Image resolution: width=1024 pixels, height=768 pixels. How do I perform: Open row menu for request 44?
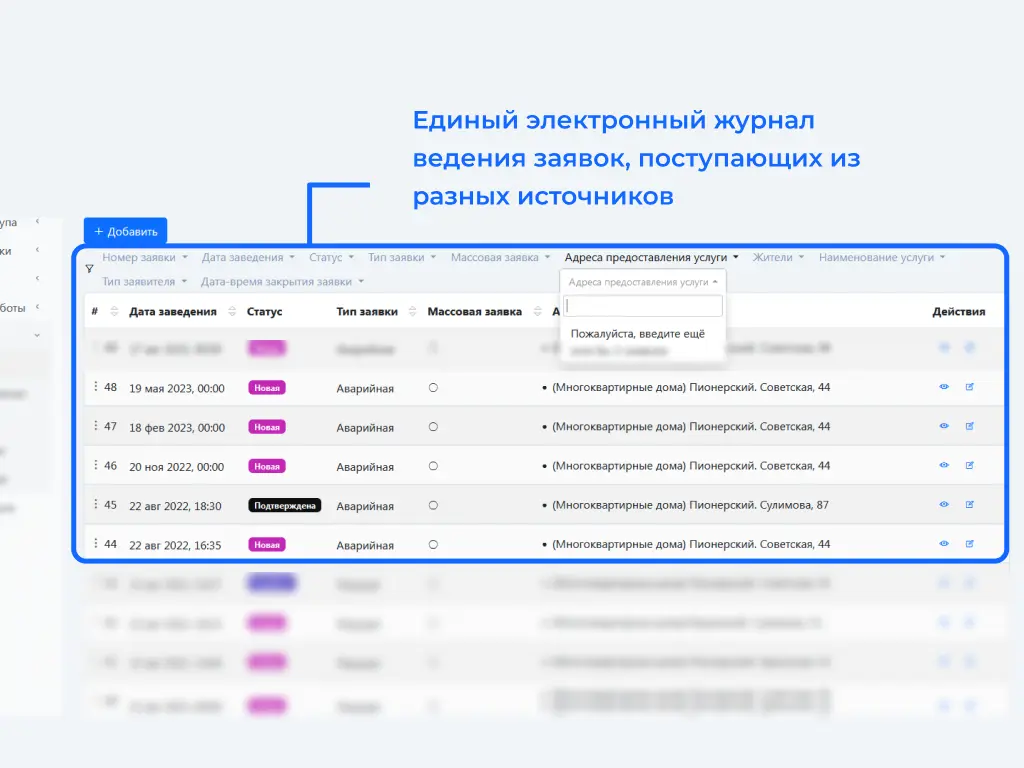(96, 544)
